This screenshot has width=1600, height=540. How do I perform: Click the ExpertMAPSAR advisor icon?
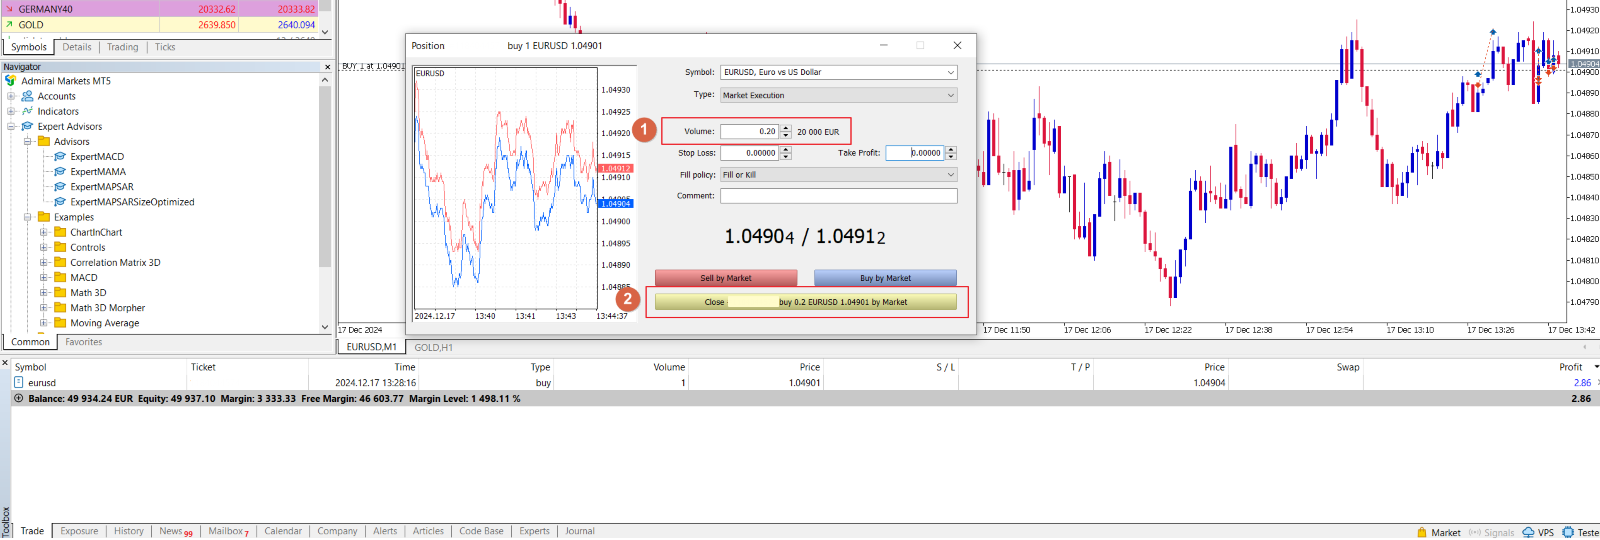coord(60,186)
